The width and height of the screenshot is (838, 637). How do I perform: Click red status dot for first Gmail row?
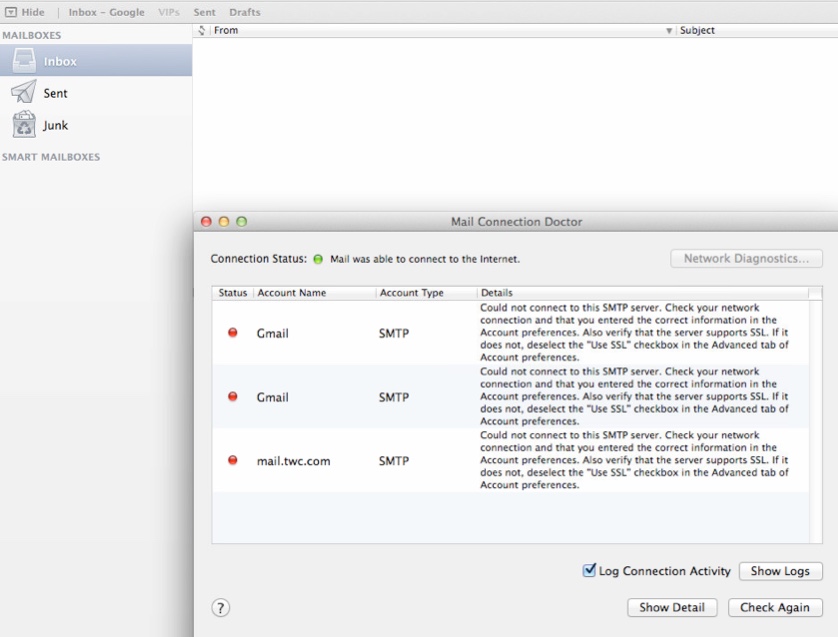(232, 332)
